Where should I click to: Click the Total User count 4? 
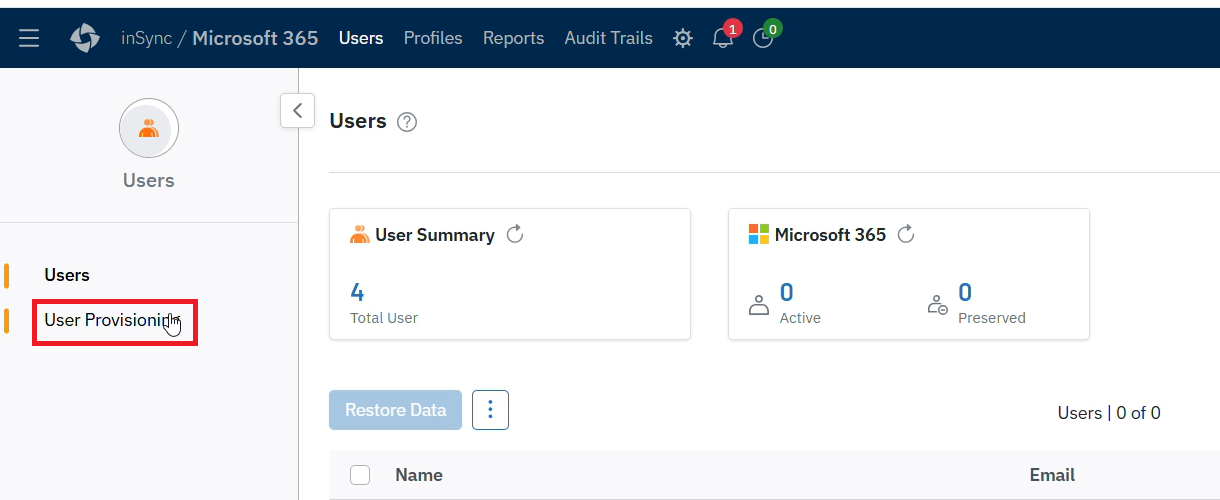click(x=357, y=292)
